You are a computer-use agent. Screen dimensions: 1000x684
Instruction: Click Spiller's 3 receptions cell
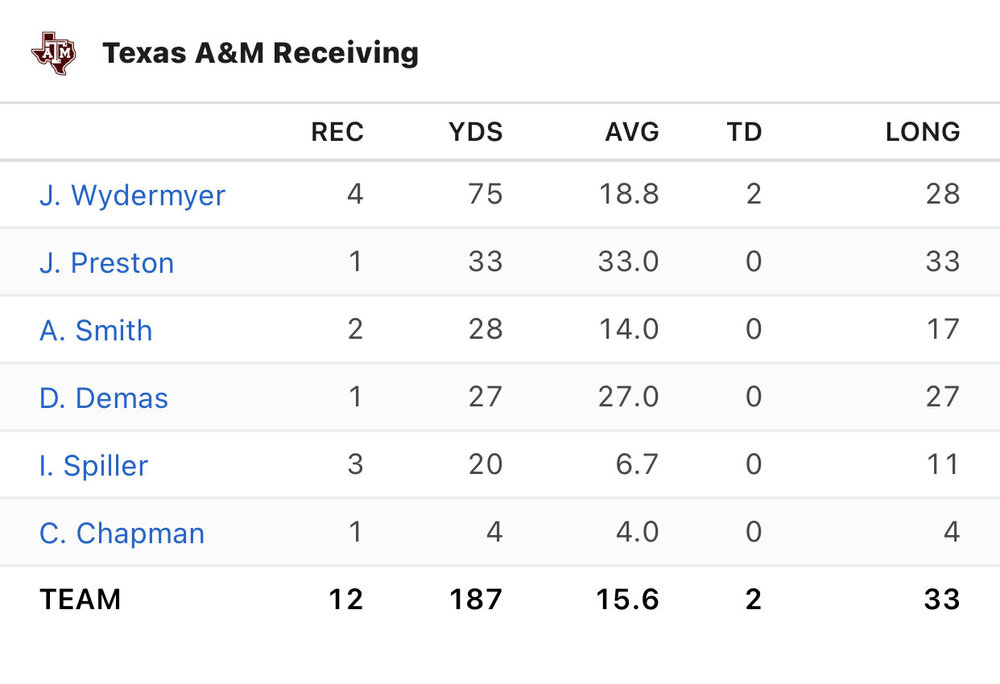[355, 464]
